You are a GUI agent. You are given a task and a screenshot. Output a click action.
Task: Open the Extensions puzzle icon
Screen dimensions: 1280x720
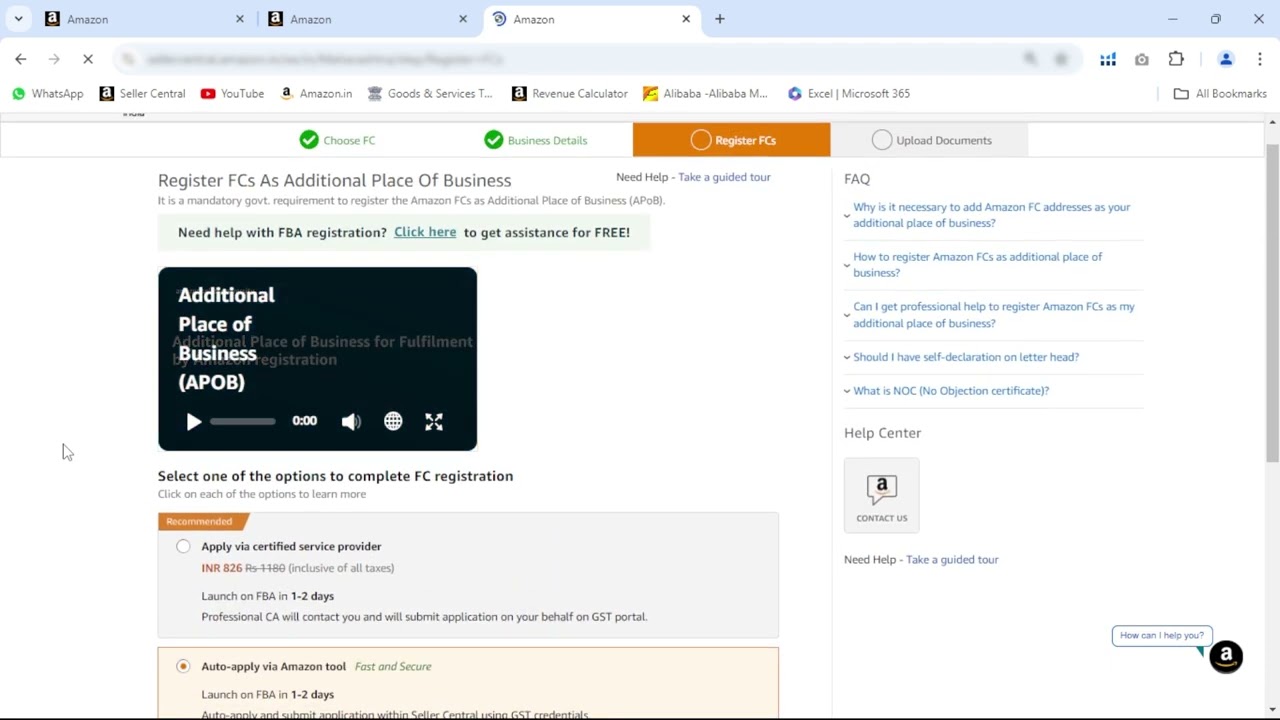tap(1176, 59)
